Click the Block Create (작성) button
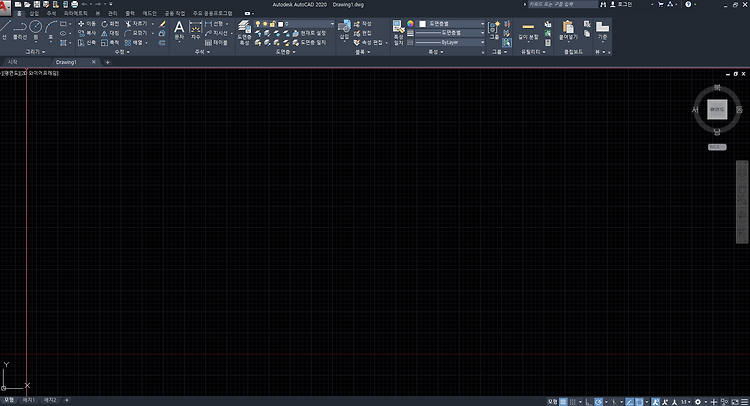This screenshot has width=750, height=406. 363,23
